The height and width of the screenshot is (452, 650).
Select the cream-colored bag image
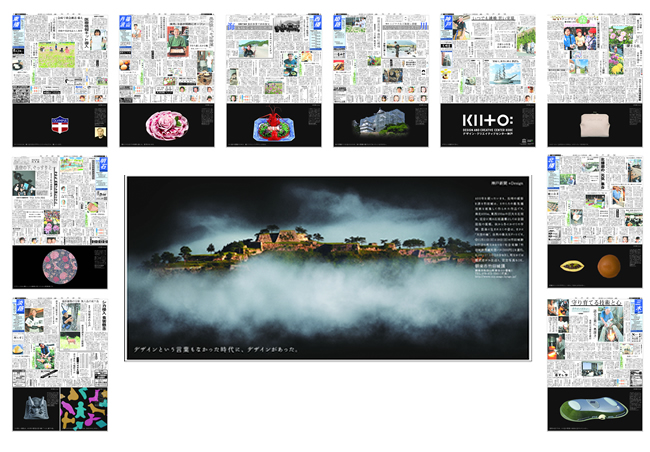click(x=594, y=126)
